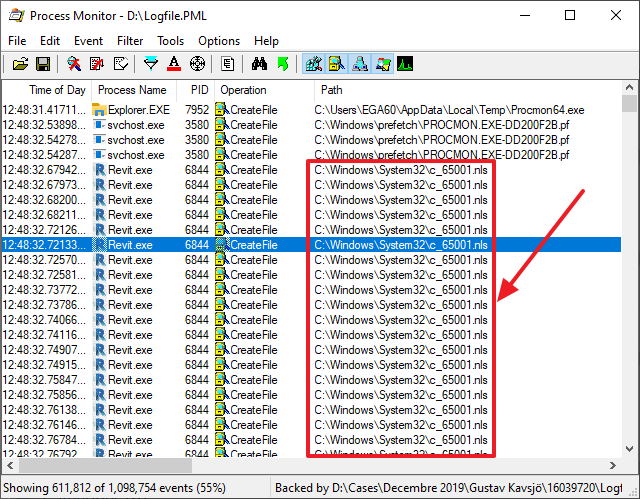
Task: Open the Help menu
Action: click(266, 41)
